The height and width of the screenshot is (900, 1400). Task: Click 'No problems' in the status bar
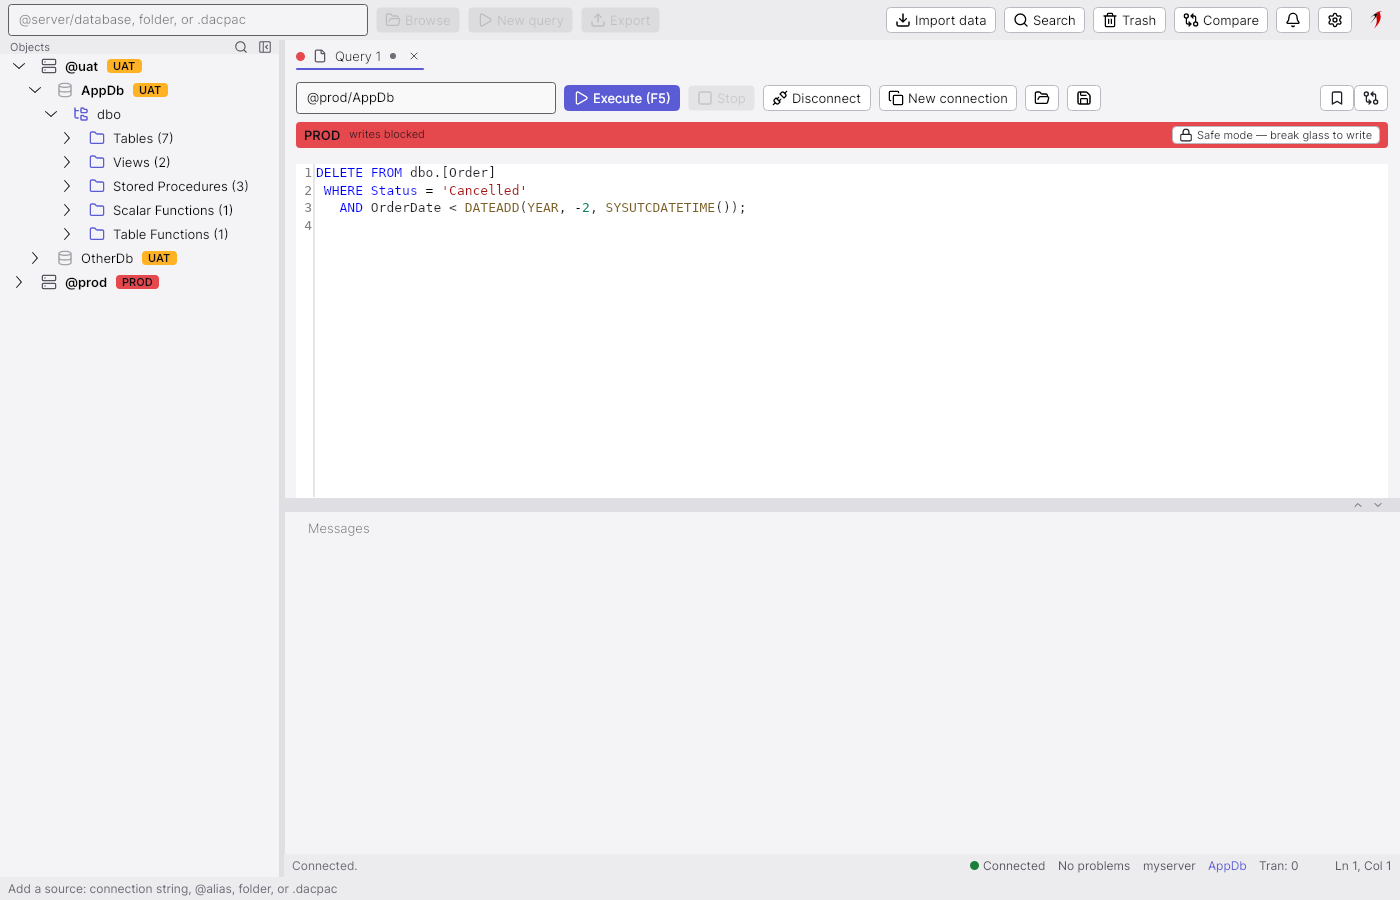pyautogui.click(x=1094, y=866)
